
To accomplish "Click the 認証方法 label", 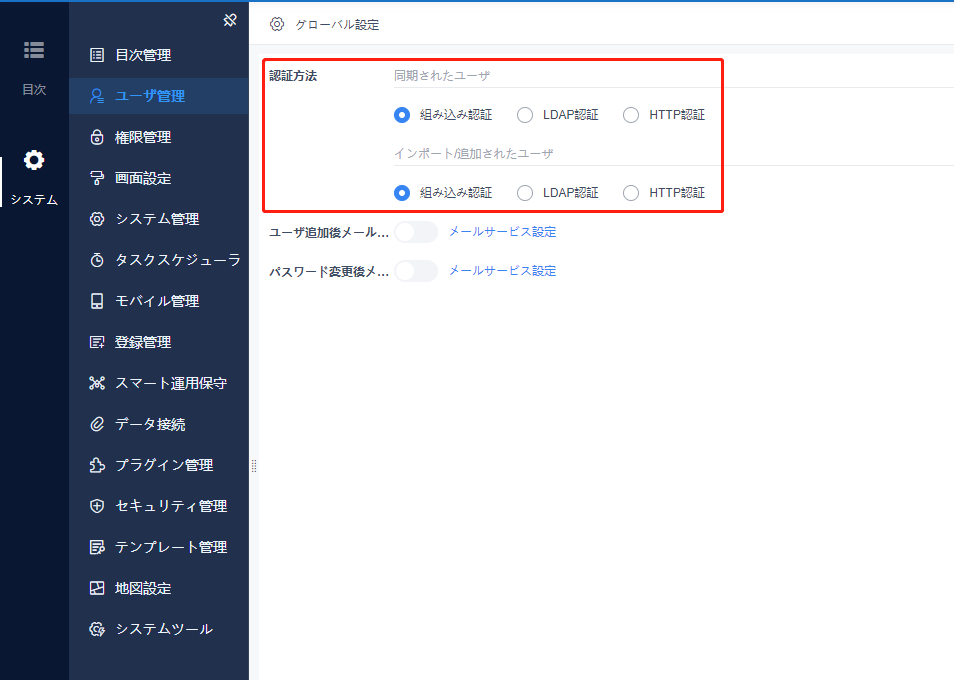I will coord(293,76).
